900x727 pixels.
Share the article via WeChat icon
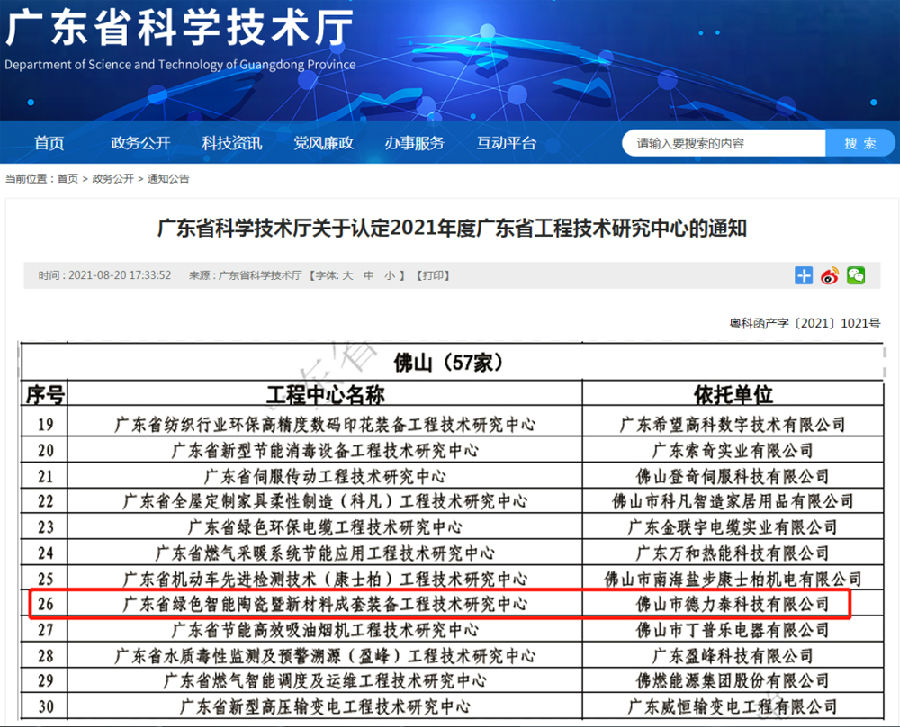point(856,275)
